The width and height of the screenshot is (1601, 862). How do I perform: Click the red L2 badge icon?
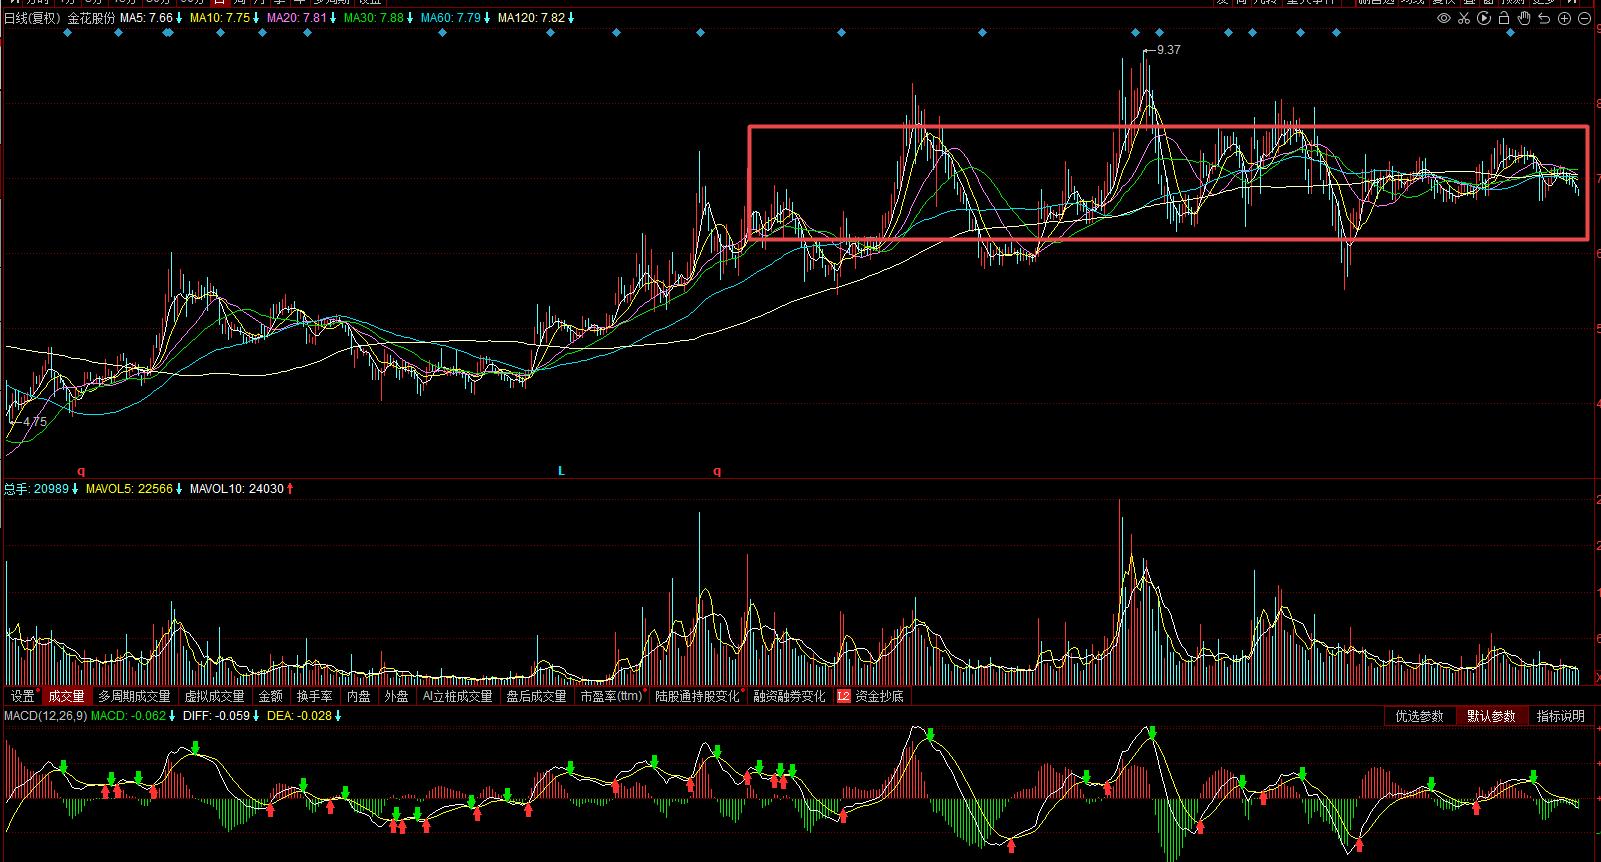[843, 696]
